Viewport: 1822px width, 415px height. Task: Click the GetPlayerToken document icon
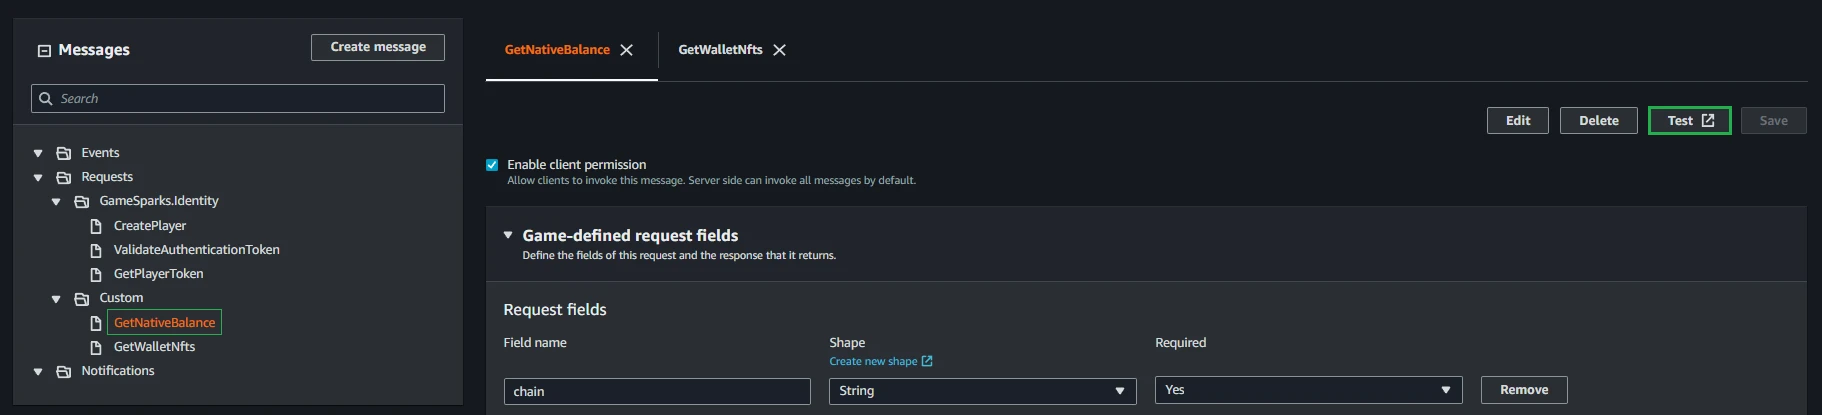click(x=96, y=274)
